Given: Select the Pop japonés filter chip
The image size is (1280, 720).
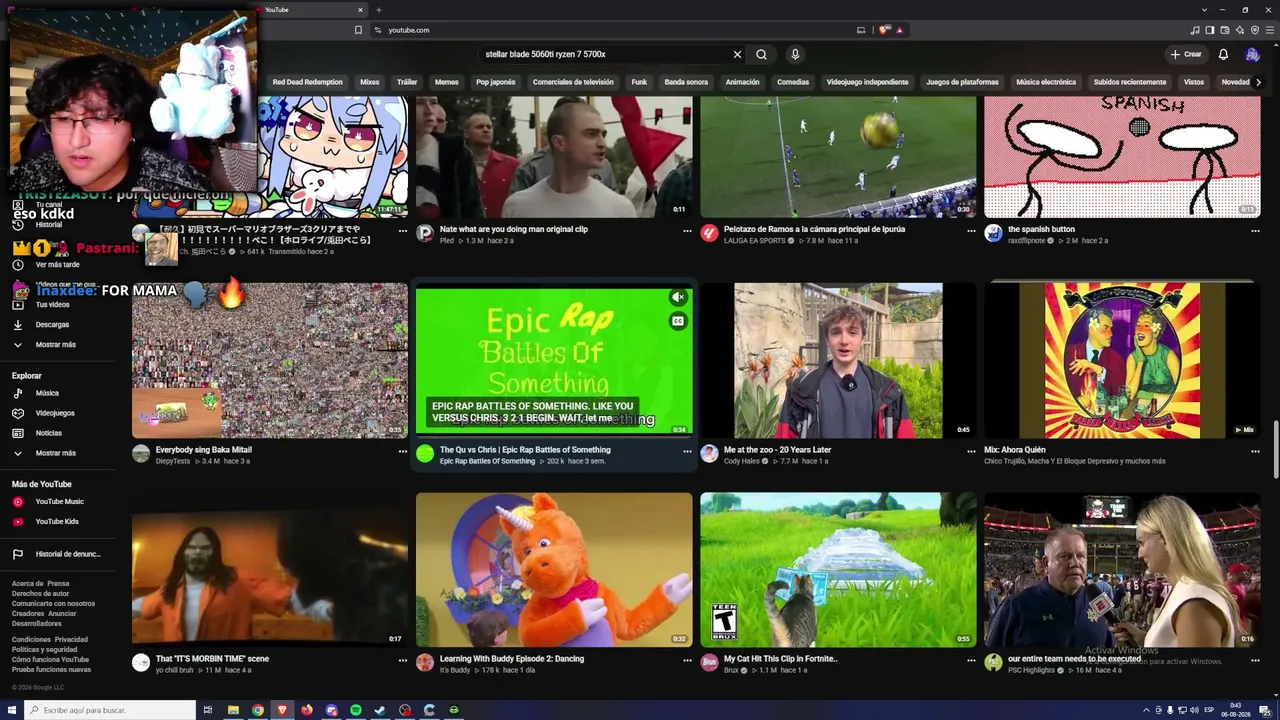Looking at the screenshot, I should tap(496, 82).
